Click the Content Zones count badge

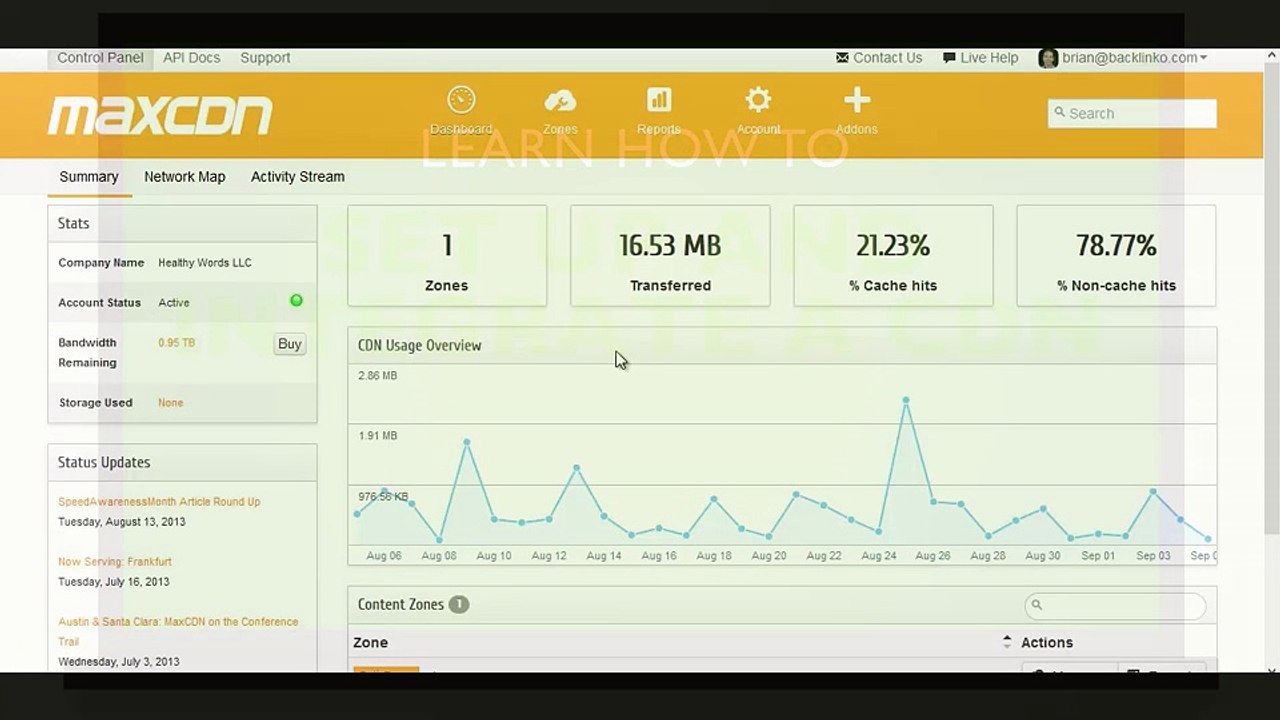click(x=458, y=604)
